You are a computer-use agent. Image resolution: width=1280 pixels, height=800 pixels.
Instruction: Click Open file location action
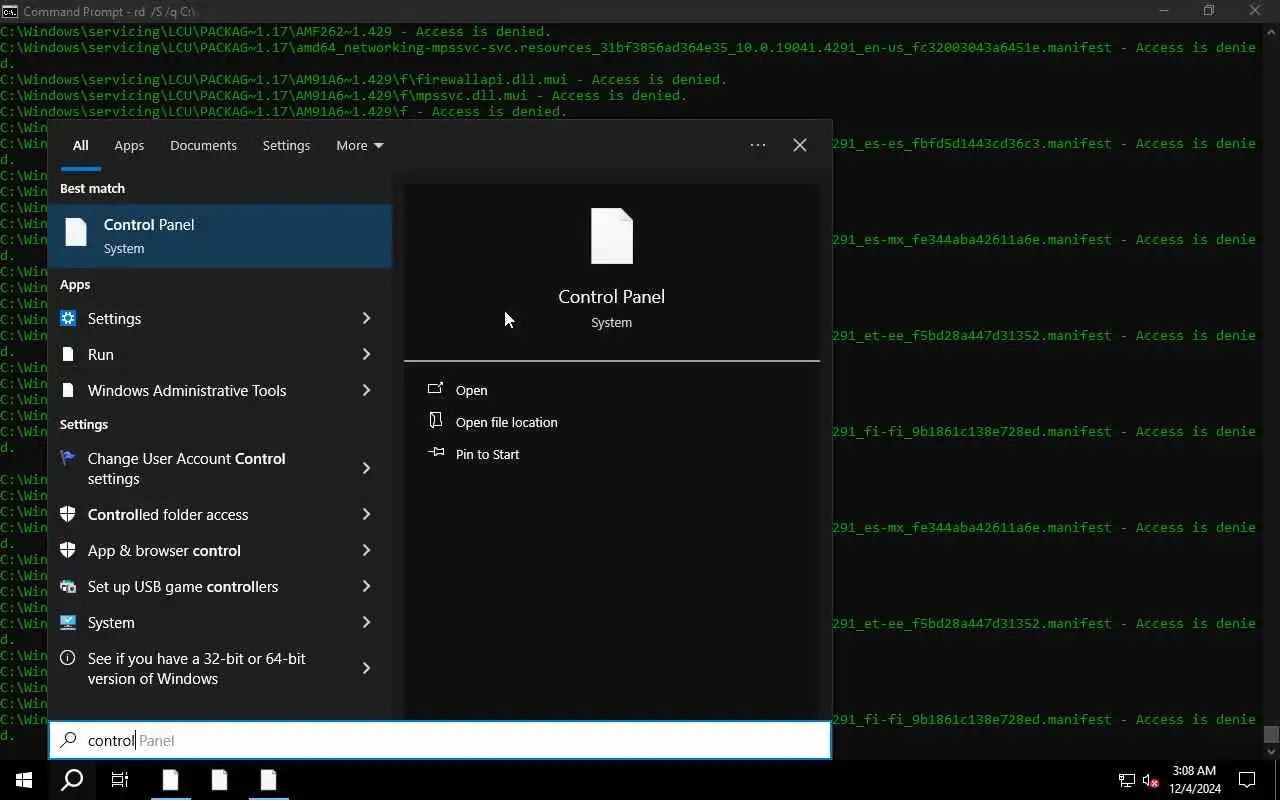point(506,422)
